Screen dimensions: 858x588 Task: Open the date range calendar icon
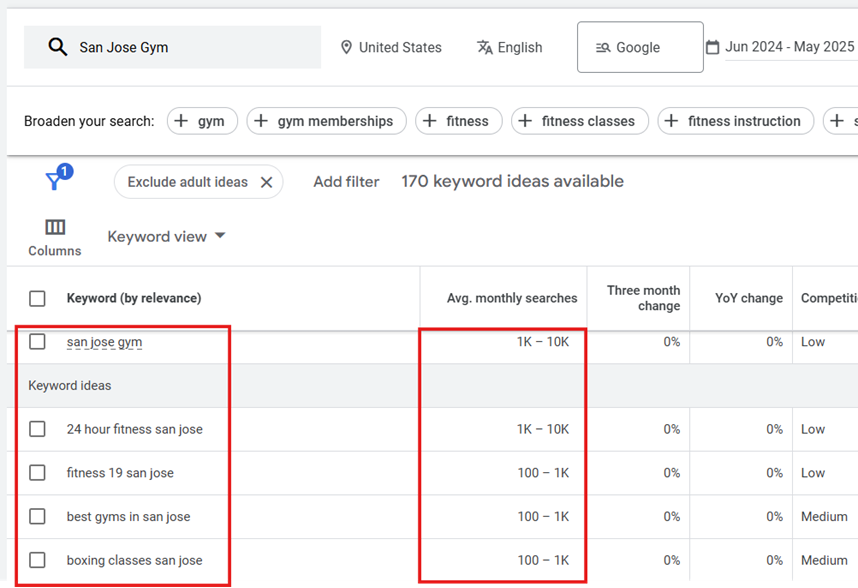point(712,47)
